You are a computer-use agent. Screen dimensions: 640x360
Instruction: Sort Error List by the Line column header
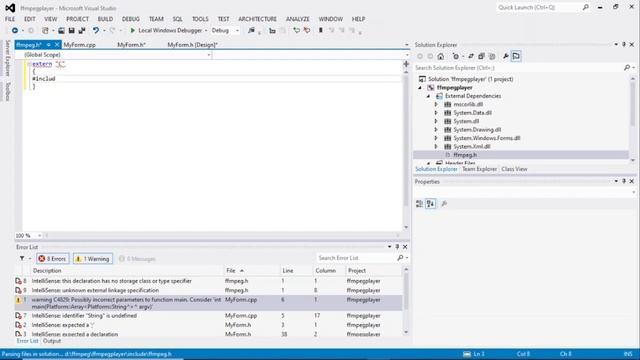point(297,271)
